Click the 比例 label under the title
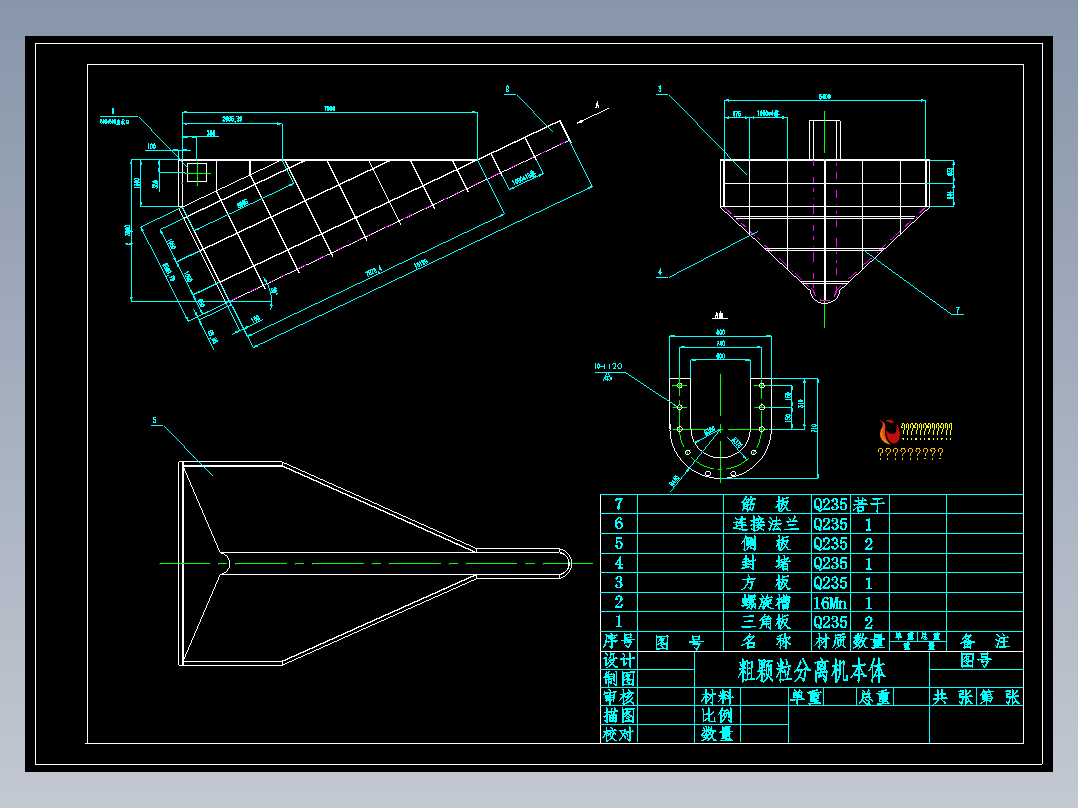The image size is (1078, 808). click(x=717, y=716)
